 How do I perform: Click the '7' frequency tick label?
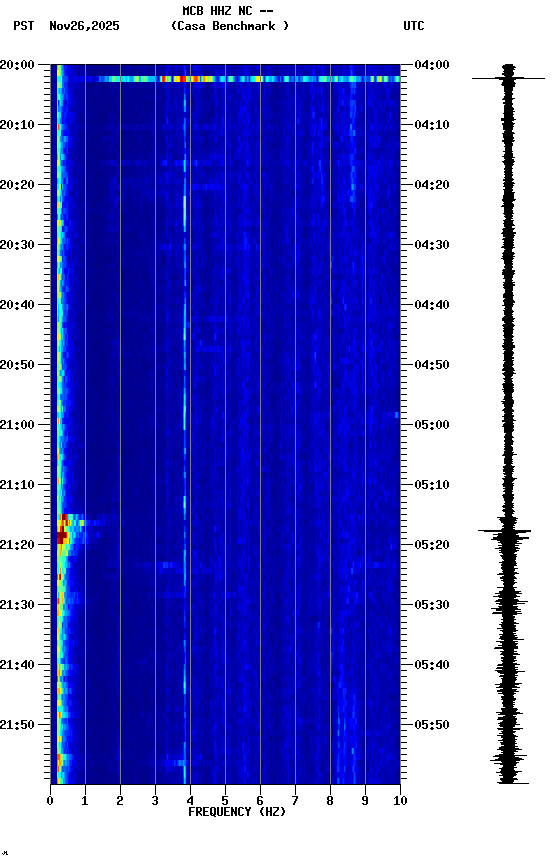click(295, 801)
